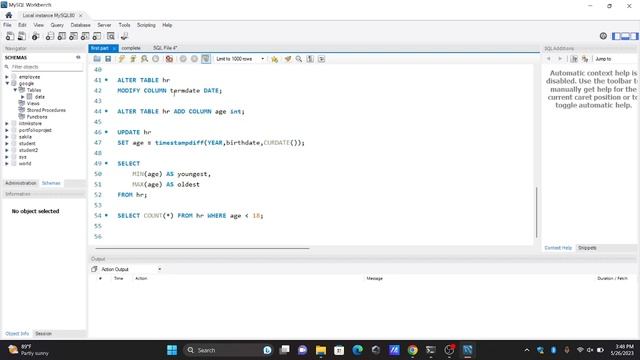Open an SQL script file from main toolbar
The height and width of the screenshot is (360, 640).
[22, 36]
